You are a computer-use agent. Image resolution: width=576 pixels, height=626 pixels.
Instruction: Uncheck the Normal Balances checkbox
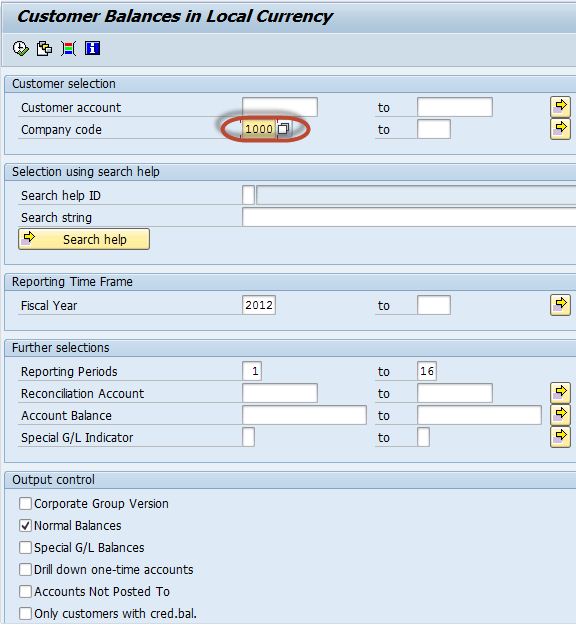pos(26,525)
